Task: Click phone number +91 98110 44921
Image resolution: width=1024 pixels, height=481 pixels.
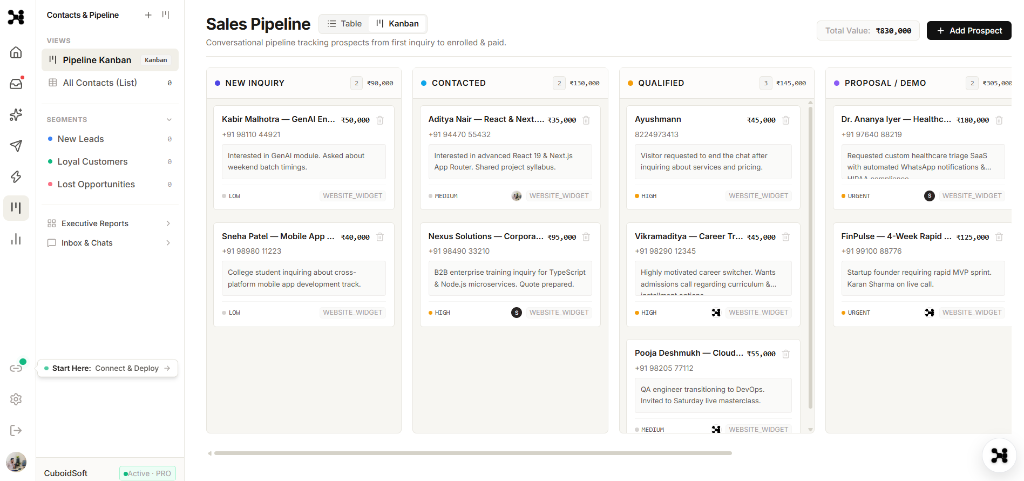Action: [251, 134]
